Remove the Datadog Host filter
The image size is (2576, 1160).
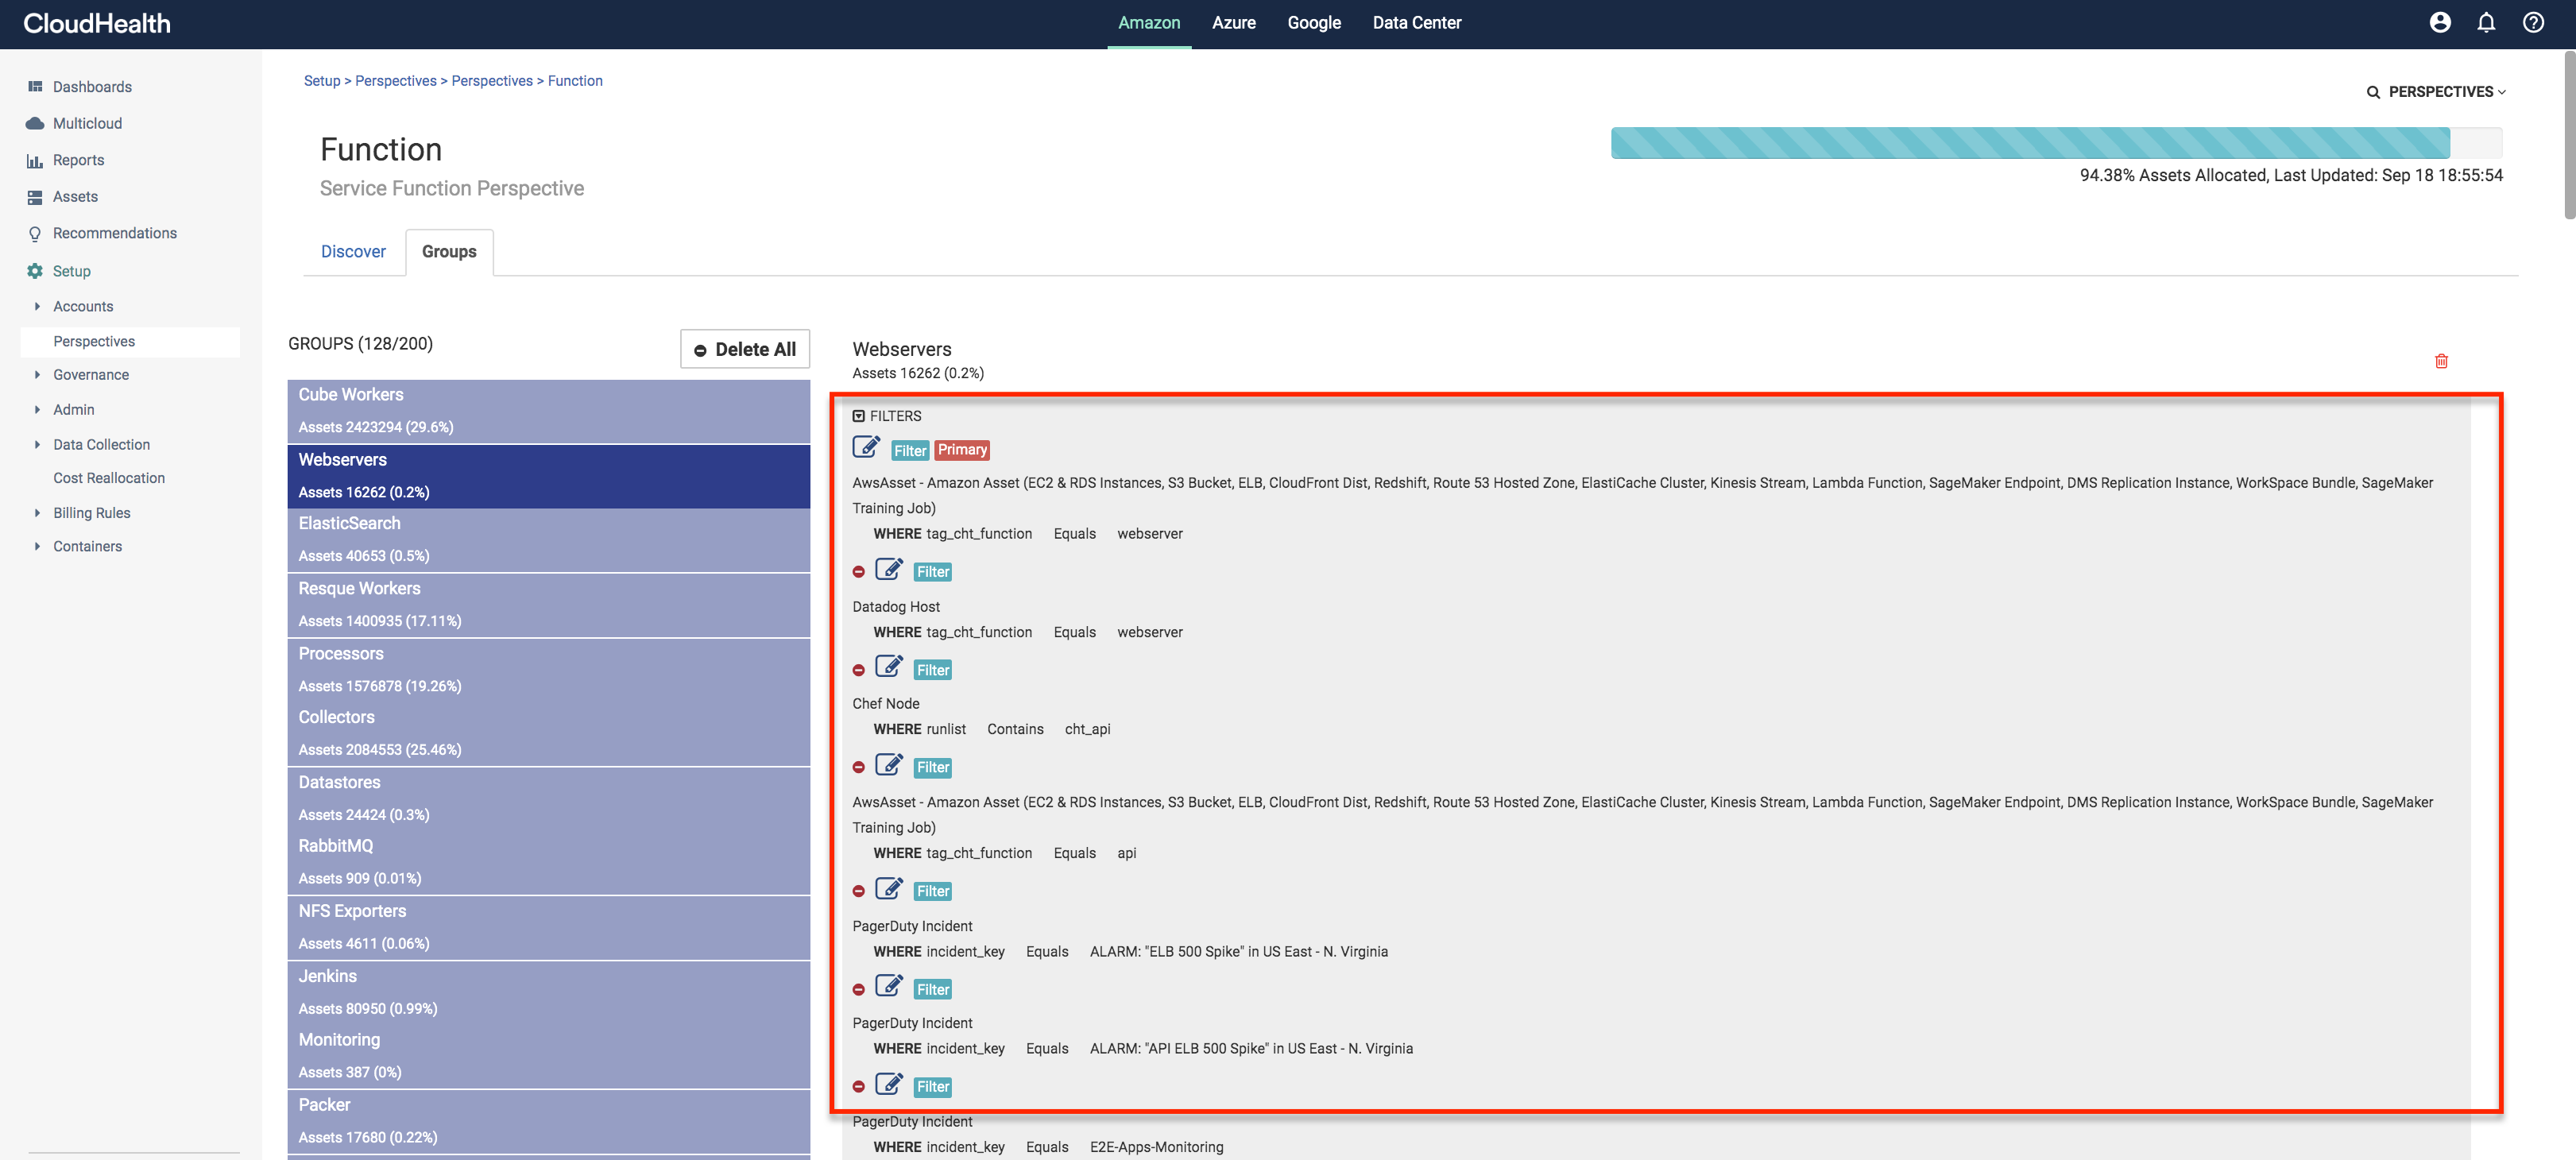coord(858,572)
